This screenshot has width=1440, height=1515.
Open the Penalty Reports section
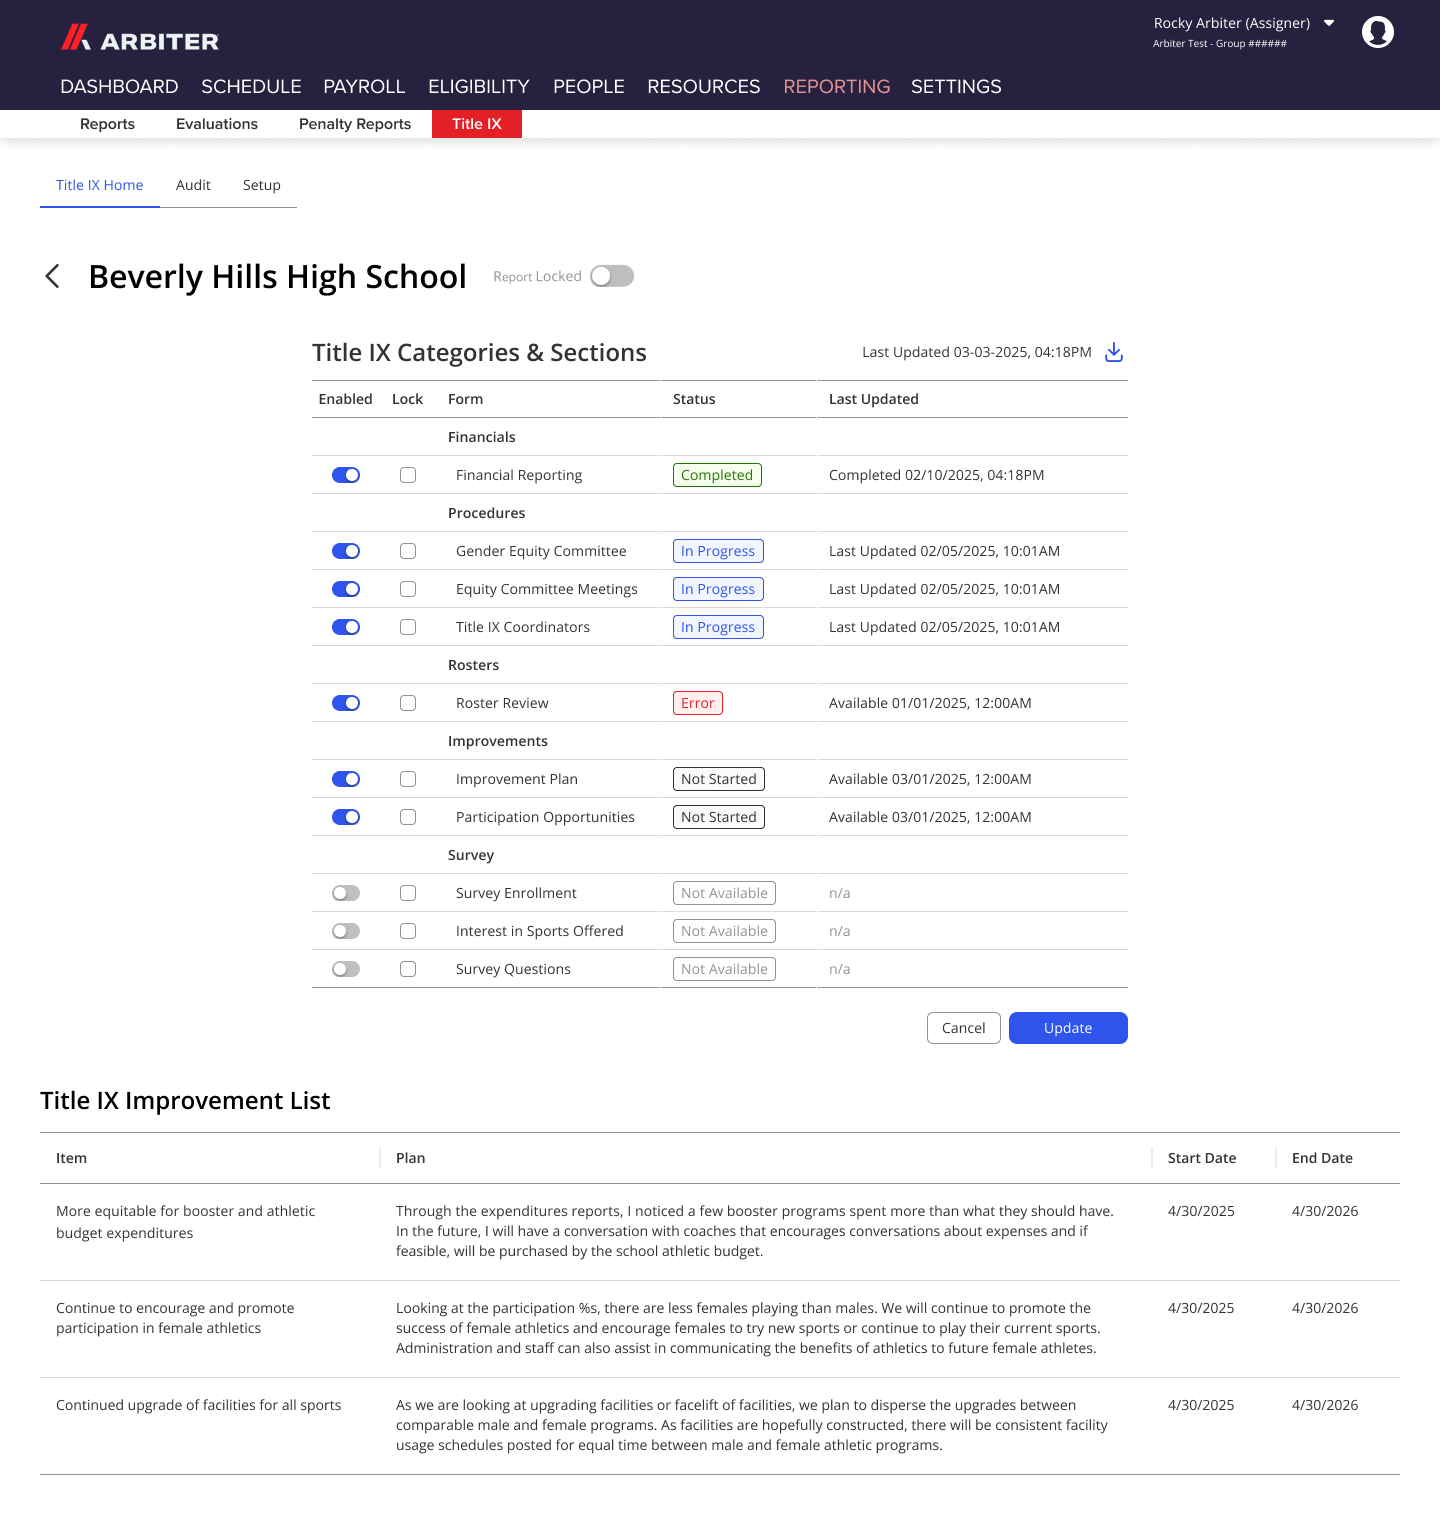(354, 124)
